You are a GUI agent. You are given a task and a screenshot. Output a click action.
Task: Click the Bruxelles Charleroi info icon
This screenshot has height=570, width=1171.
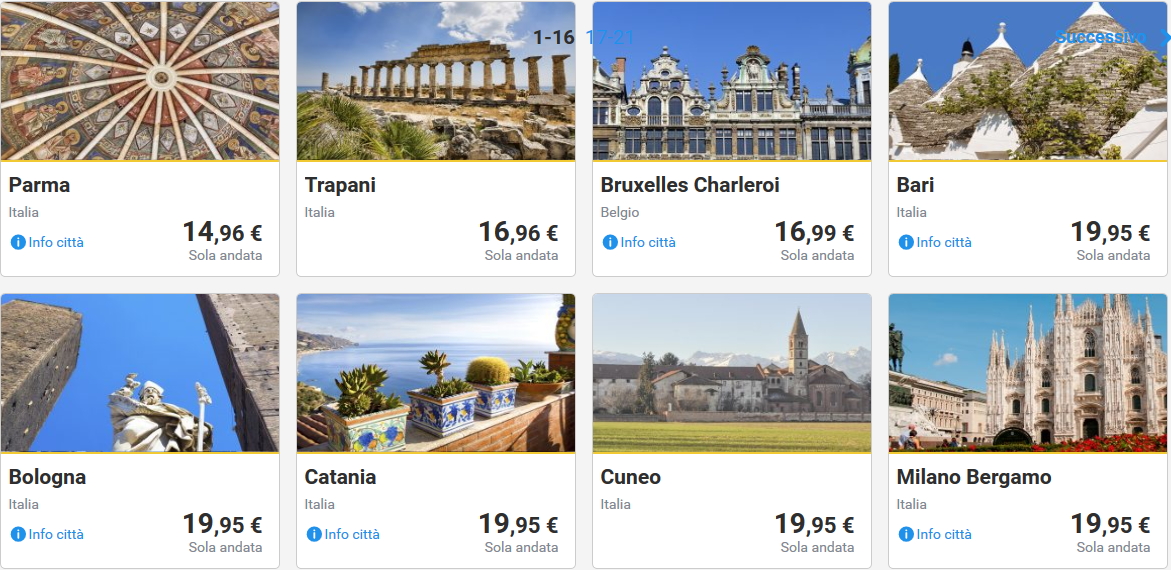point(610,243)
